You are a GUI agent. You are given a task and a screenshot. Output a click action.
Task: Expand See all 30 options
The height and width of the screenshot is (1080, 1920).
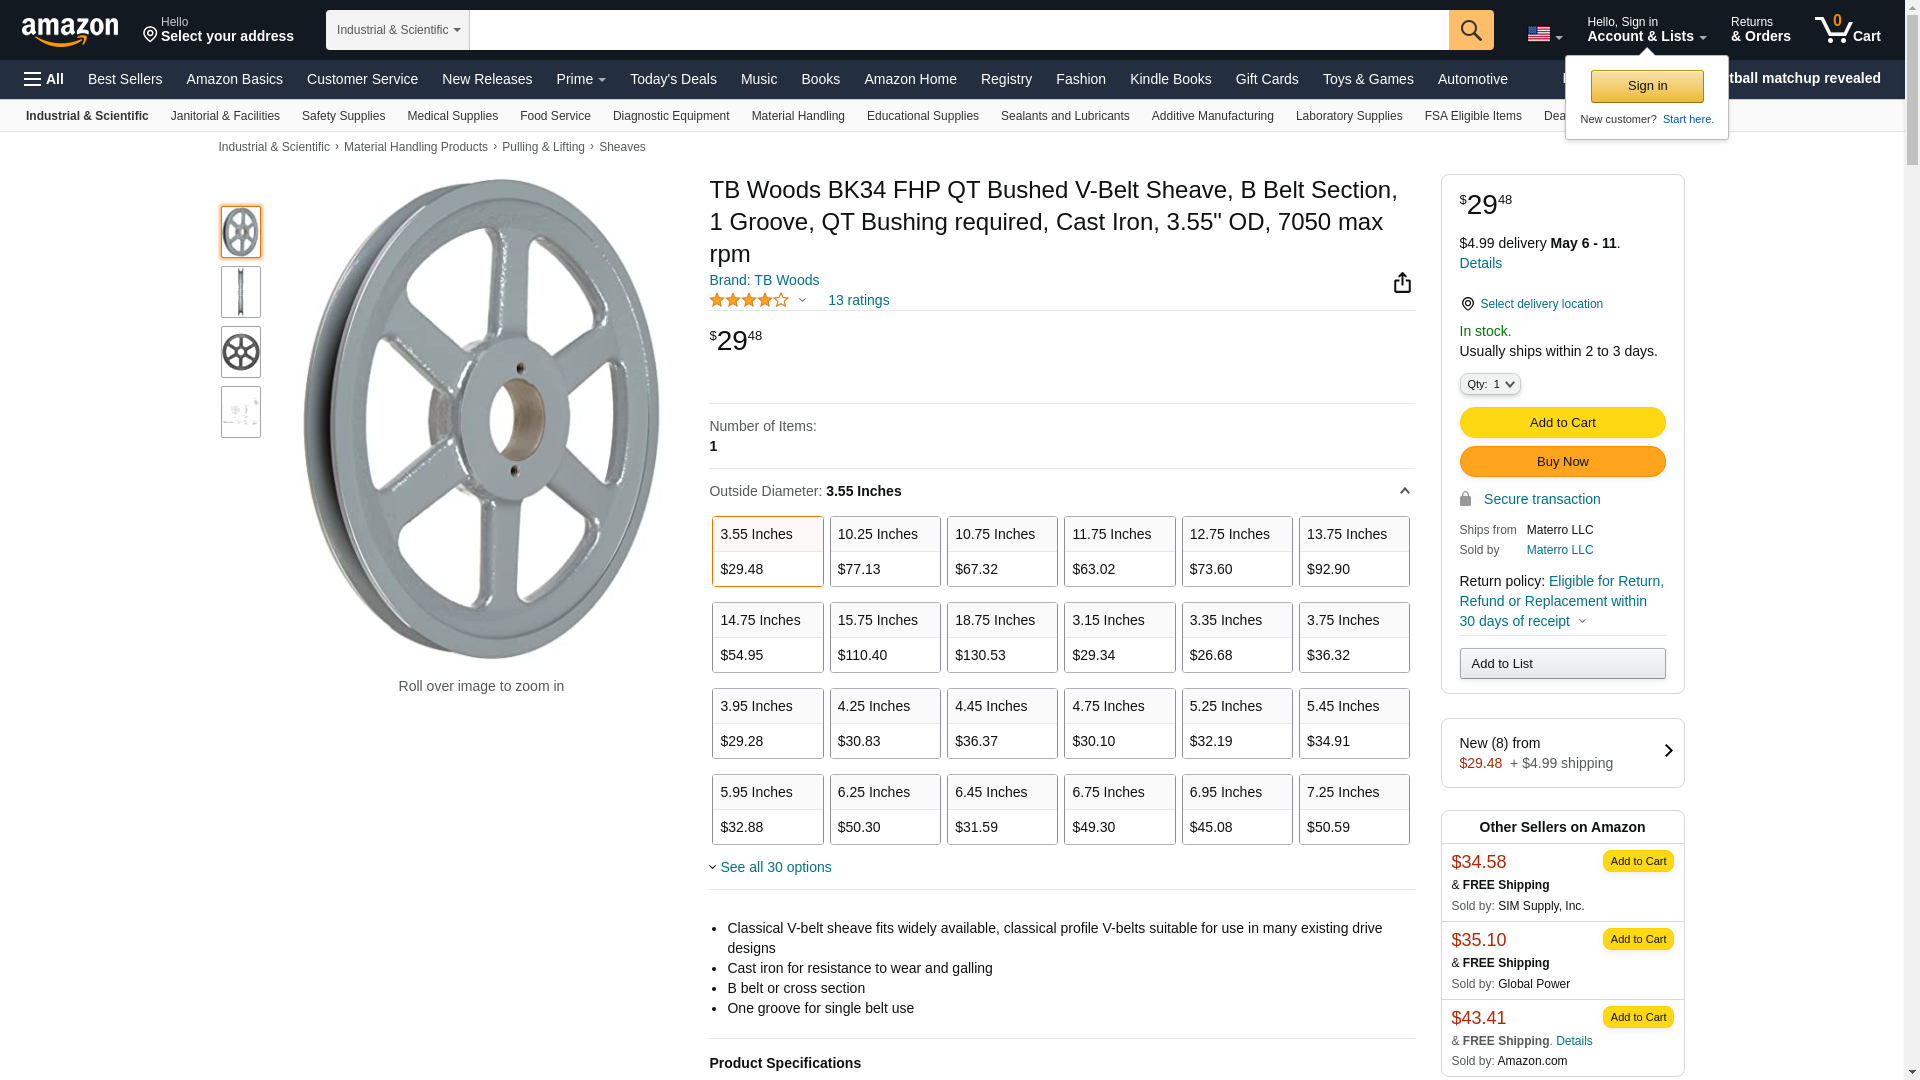pyautogui.click(x=774, y=867)
